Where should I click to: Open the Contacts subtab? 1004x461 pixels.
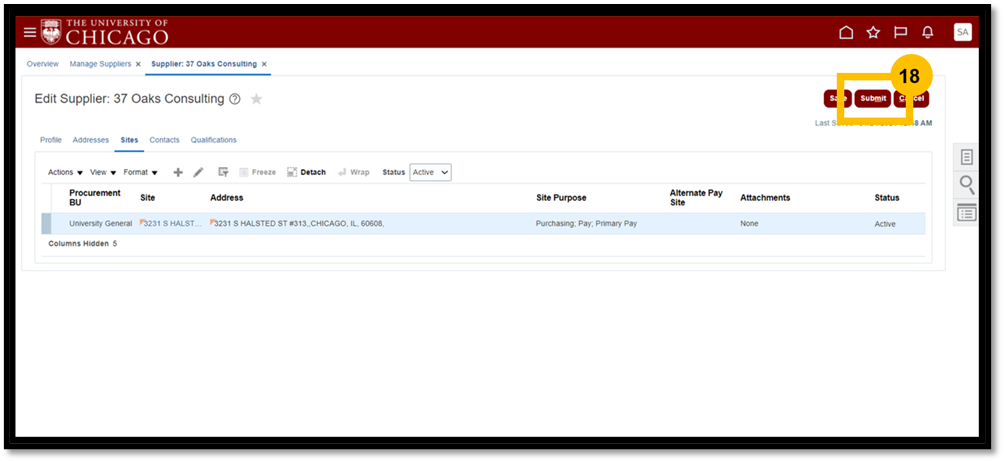[x=165, y=140]
